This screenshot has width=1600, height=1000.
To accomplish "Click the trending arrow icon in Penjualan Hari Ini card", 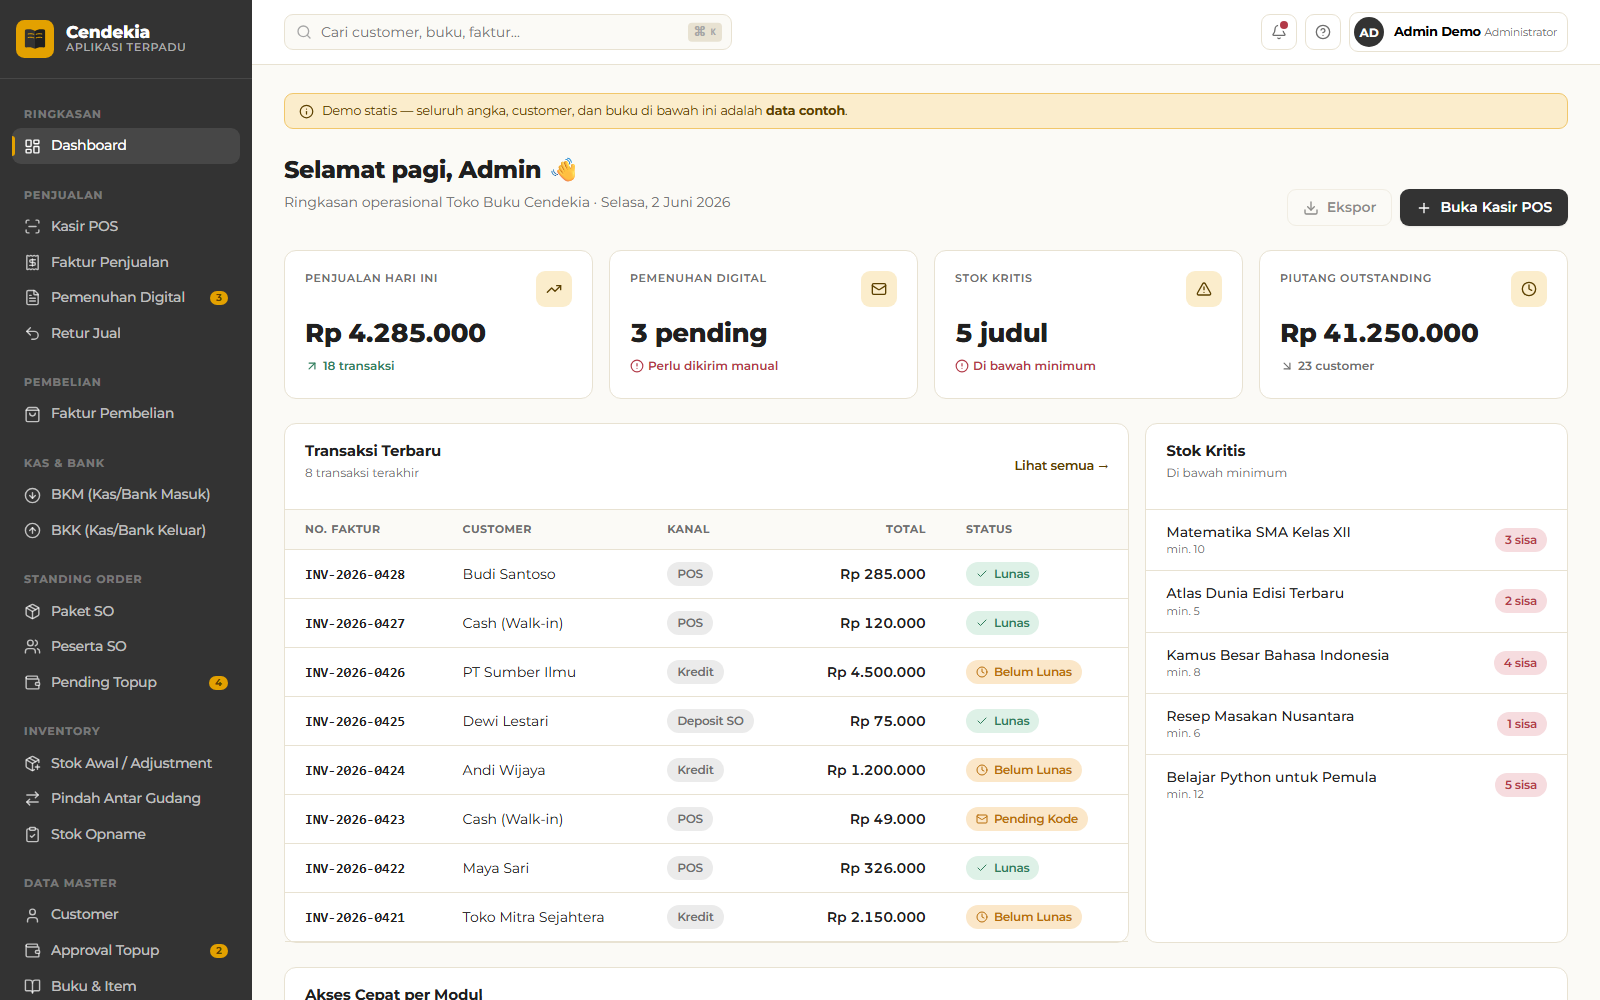I will click(554, 289).
